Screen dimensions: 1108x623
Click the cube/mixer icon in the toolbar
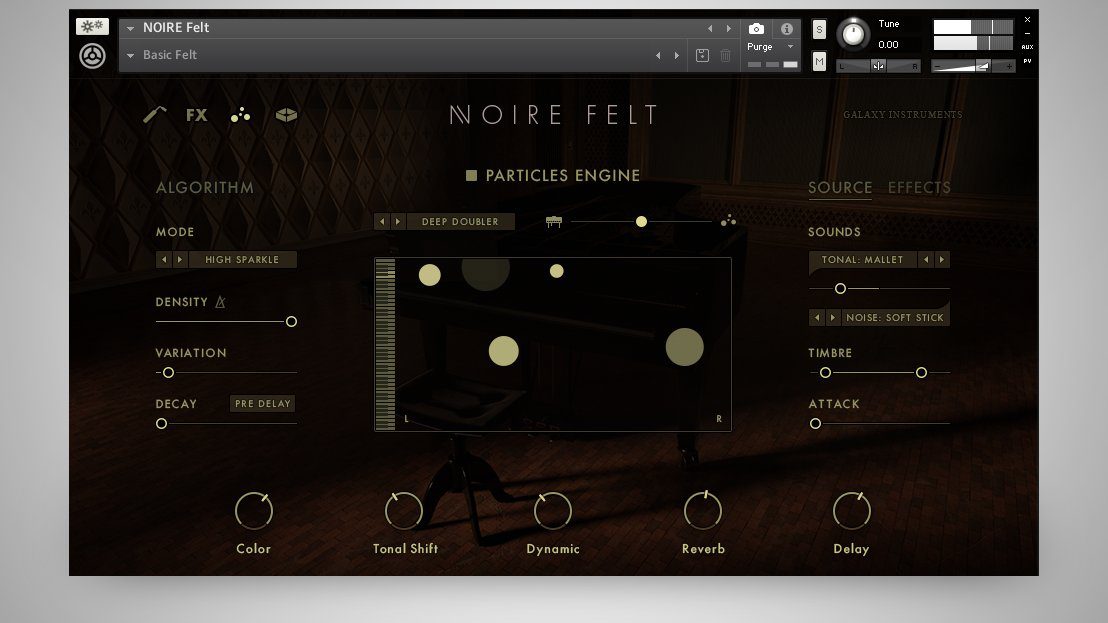[285, 114]
